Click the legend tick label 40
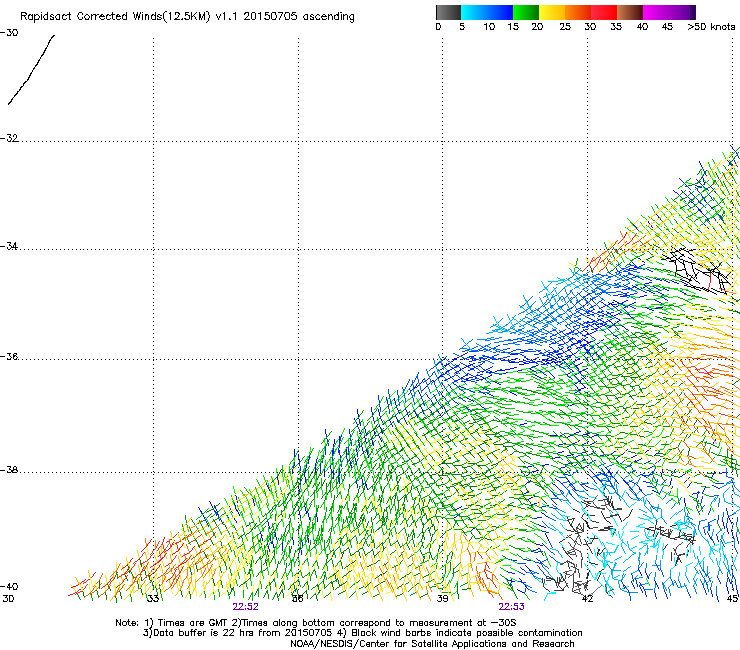Viewport: 740px width, 650px height. click(642, 27)
